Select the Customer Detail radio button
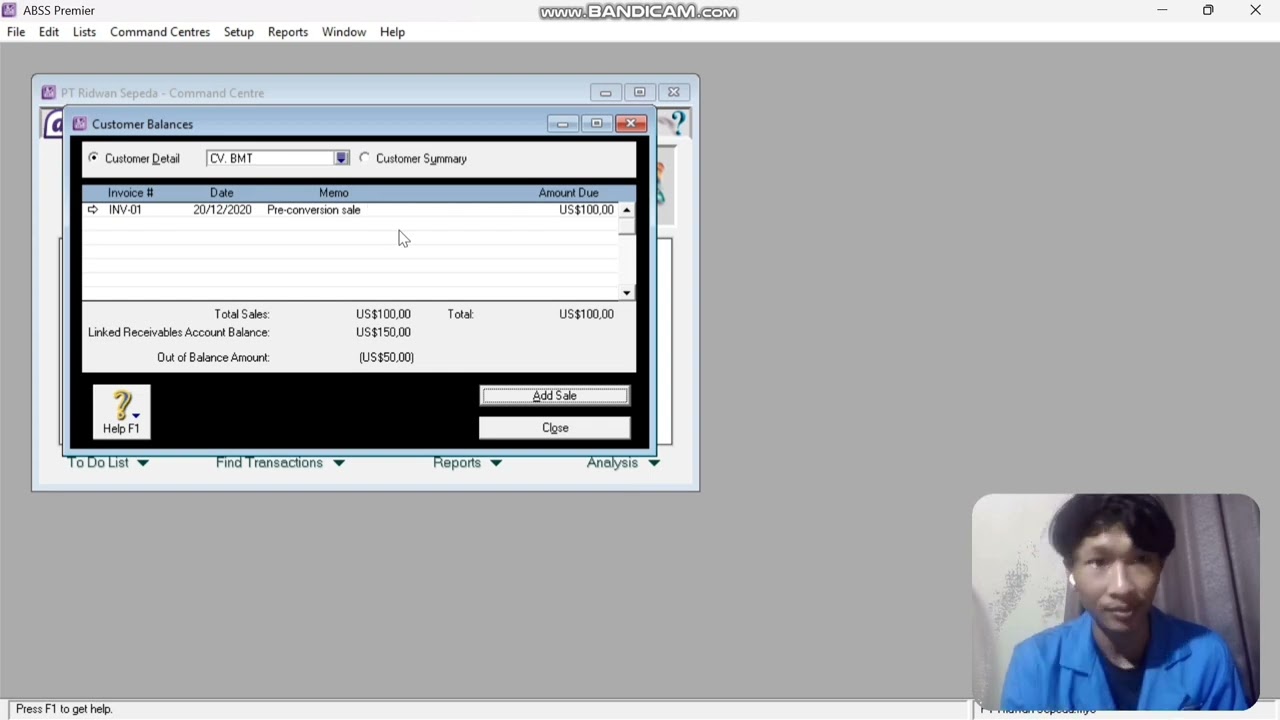 tap(94, 158)
